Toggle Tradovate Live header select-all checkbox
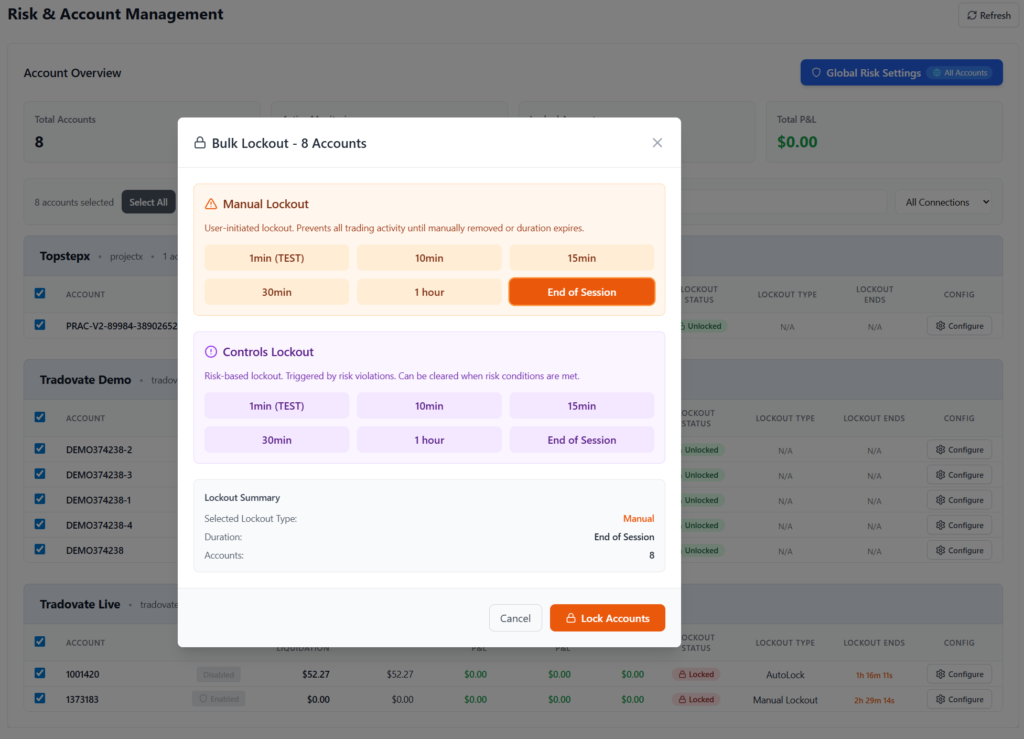The width and height of the screenshot is (1024, 739). pyautogui.click(x=40, y=642)
